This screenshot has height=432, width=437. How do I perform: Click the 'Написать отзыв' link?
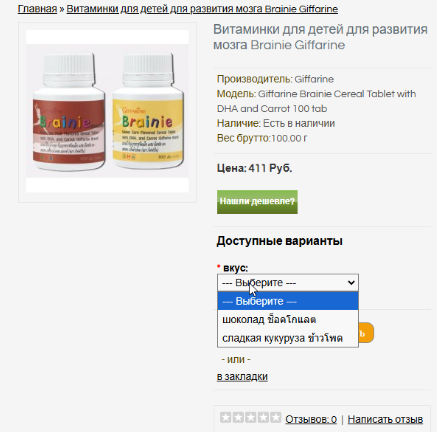pos(385,419)
